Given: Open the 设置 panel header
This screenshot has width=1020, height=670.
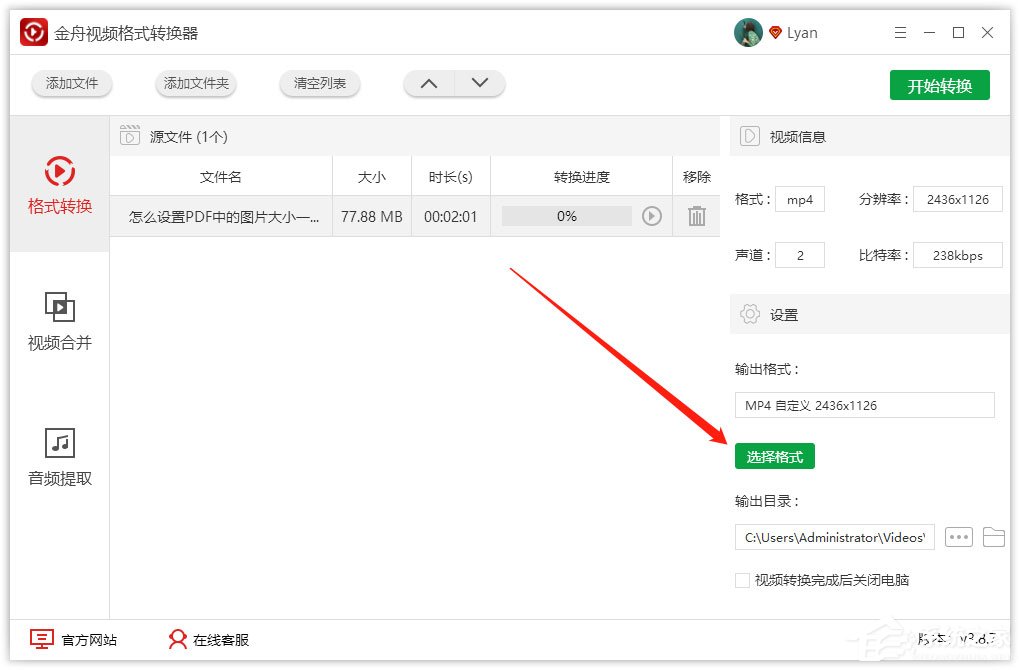Looking at the screenshot, I should pyautogui.click(x=784, y=314).
